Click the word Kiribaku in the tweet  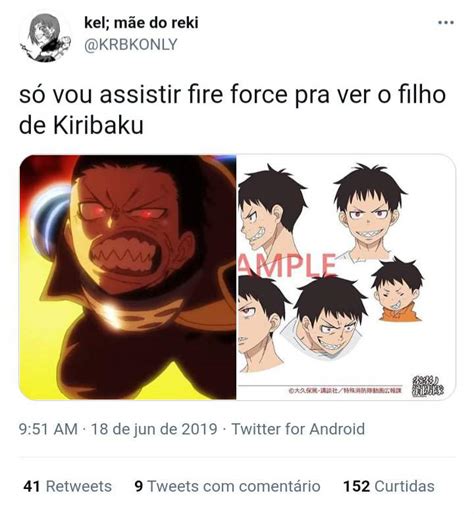click(x=98, y=125)
